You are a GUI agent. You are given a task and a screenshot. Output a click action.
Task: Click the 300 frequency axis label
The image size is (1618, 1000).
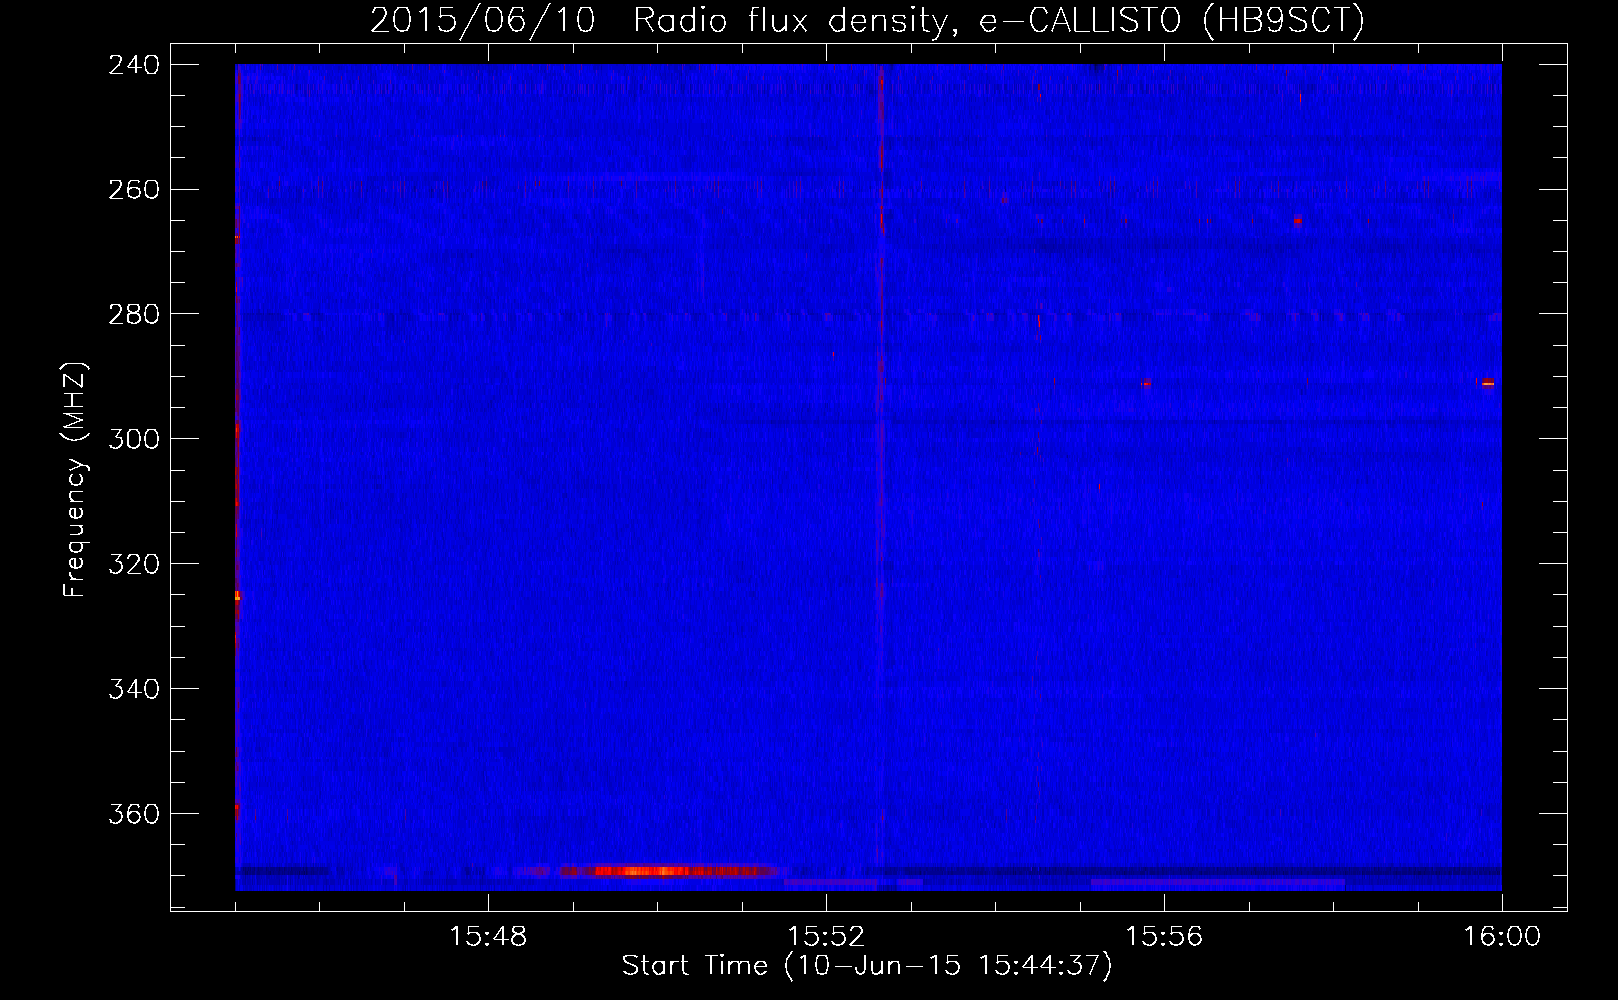[134, 440]
